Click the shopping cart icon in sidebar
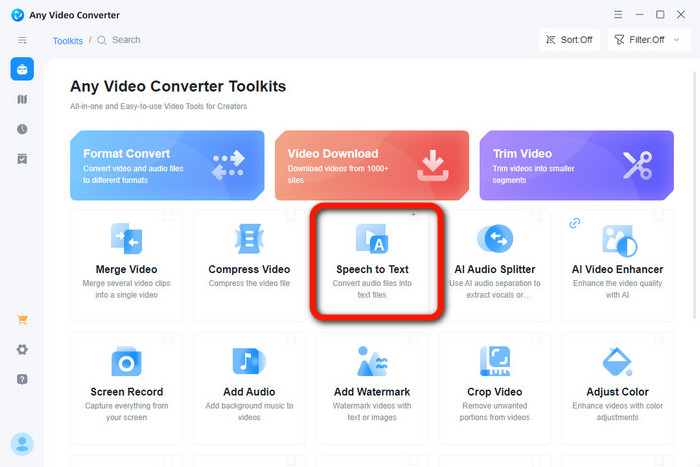 (x=22, y=320)
